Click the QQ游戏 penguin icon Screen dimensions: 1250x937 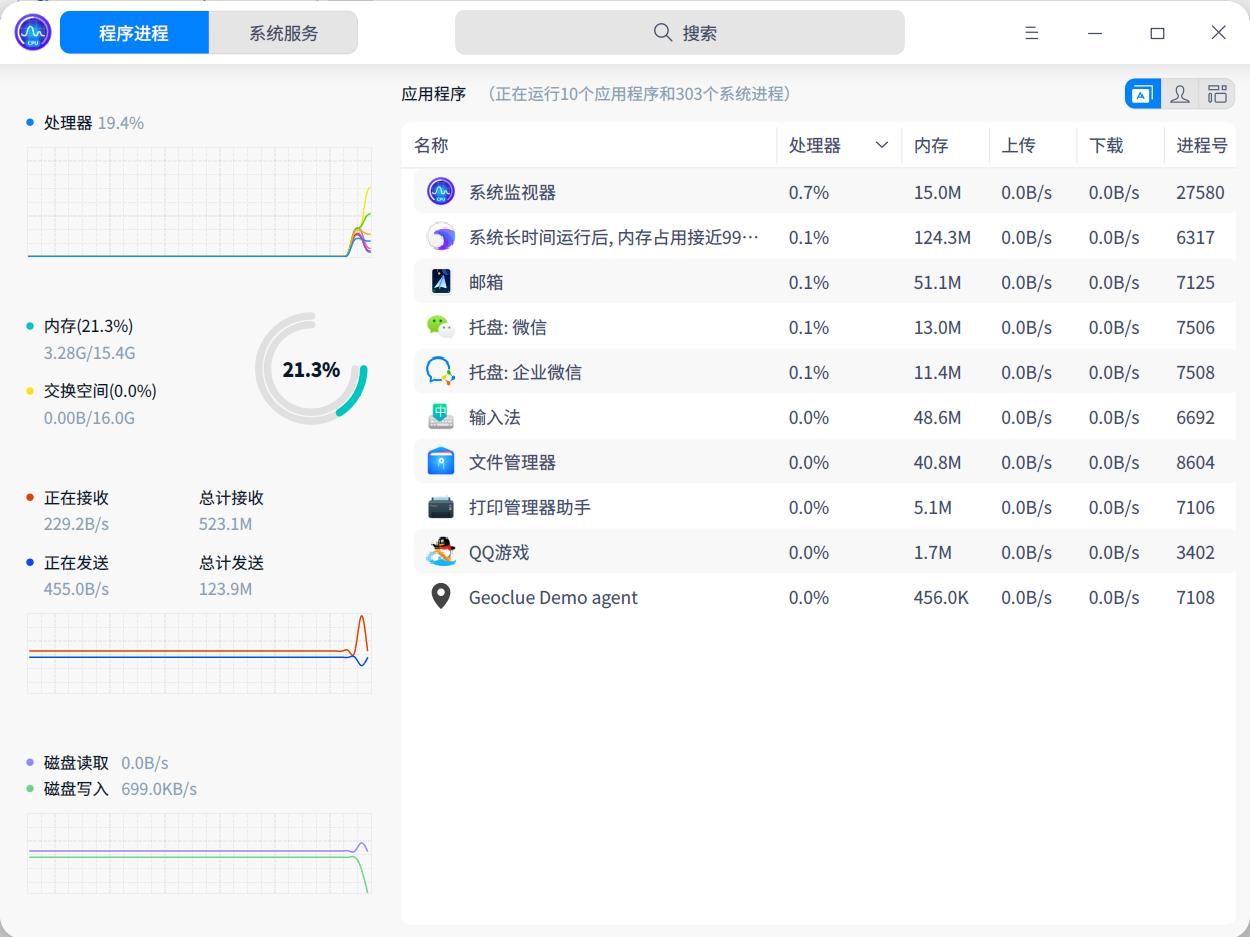[x=441, y=552]
